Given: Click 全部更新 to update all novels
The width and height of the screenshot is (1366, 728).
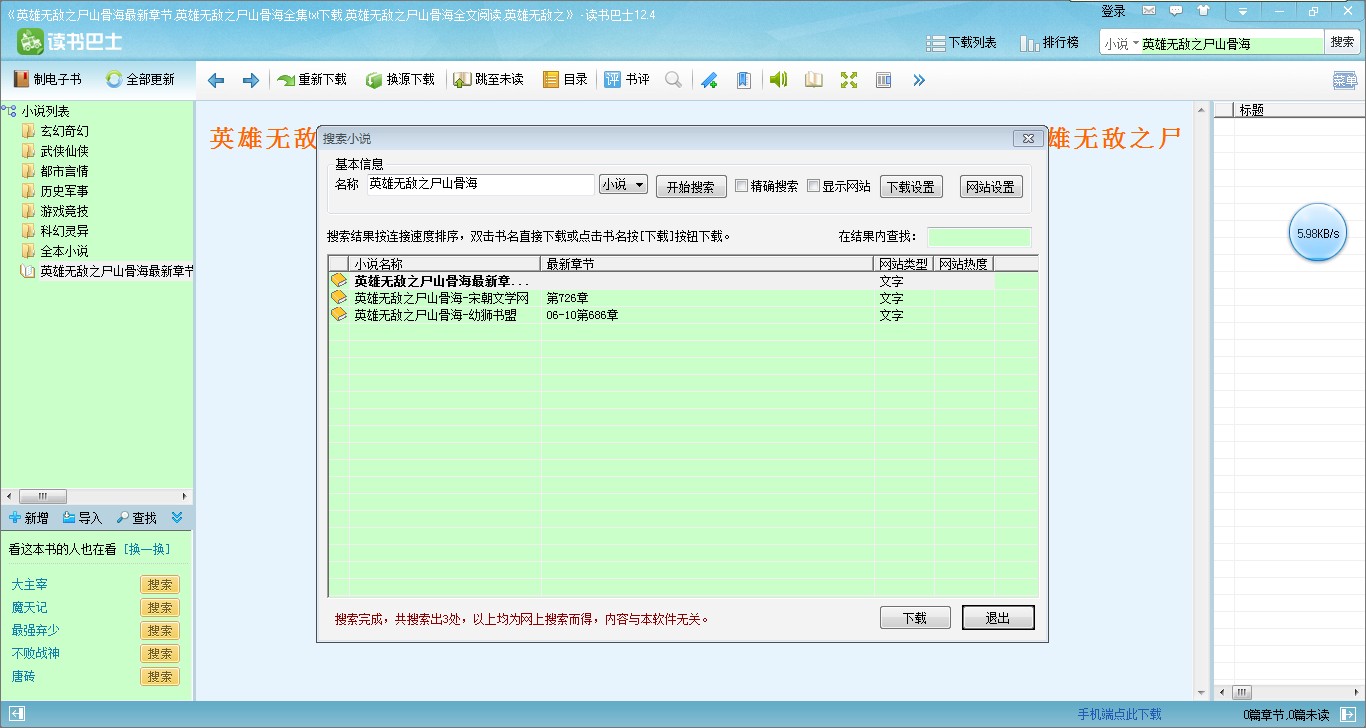Looking at the screenshot, I should [x=141, y=79].
